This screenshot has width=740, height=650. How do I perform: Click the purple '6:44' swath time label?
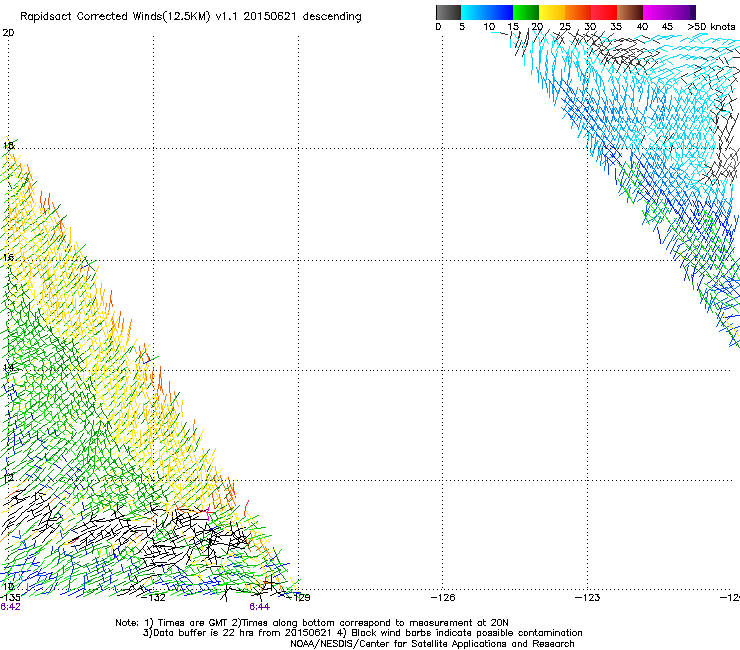click(x=260, y=607)
